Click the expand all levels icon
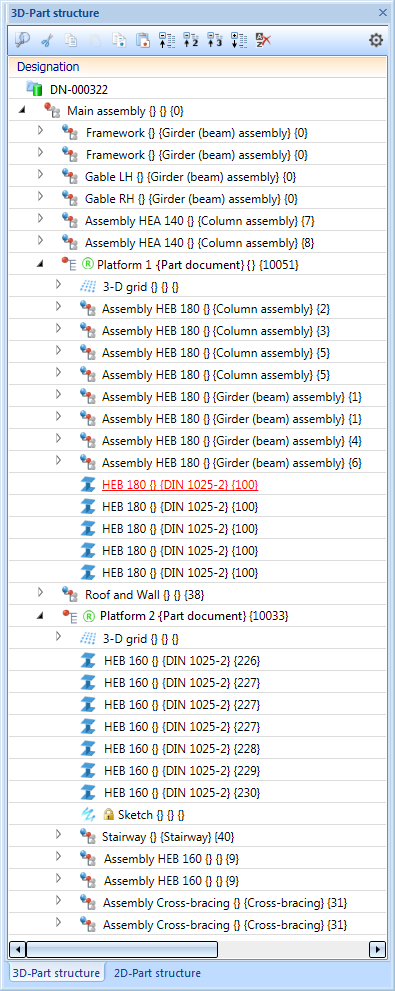This screenshot has height=991, width=395. 239,40
